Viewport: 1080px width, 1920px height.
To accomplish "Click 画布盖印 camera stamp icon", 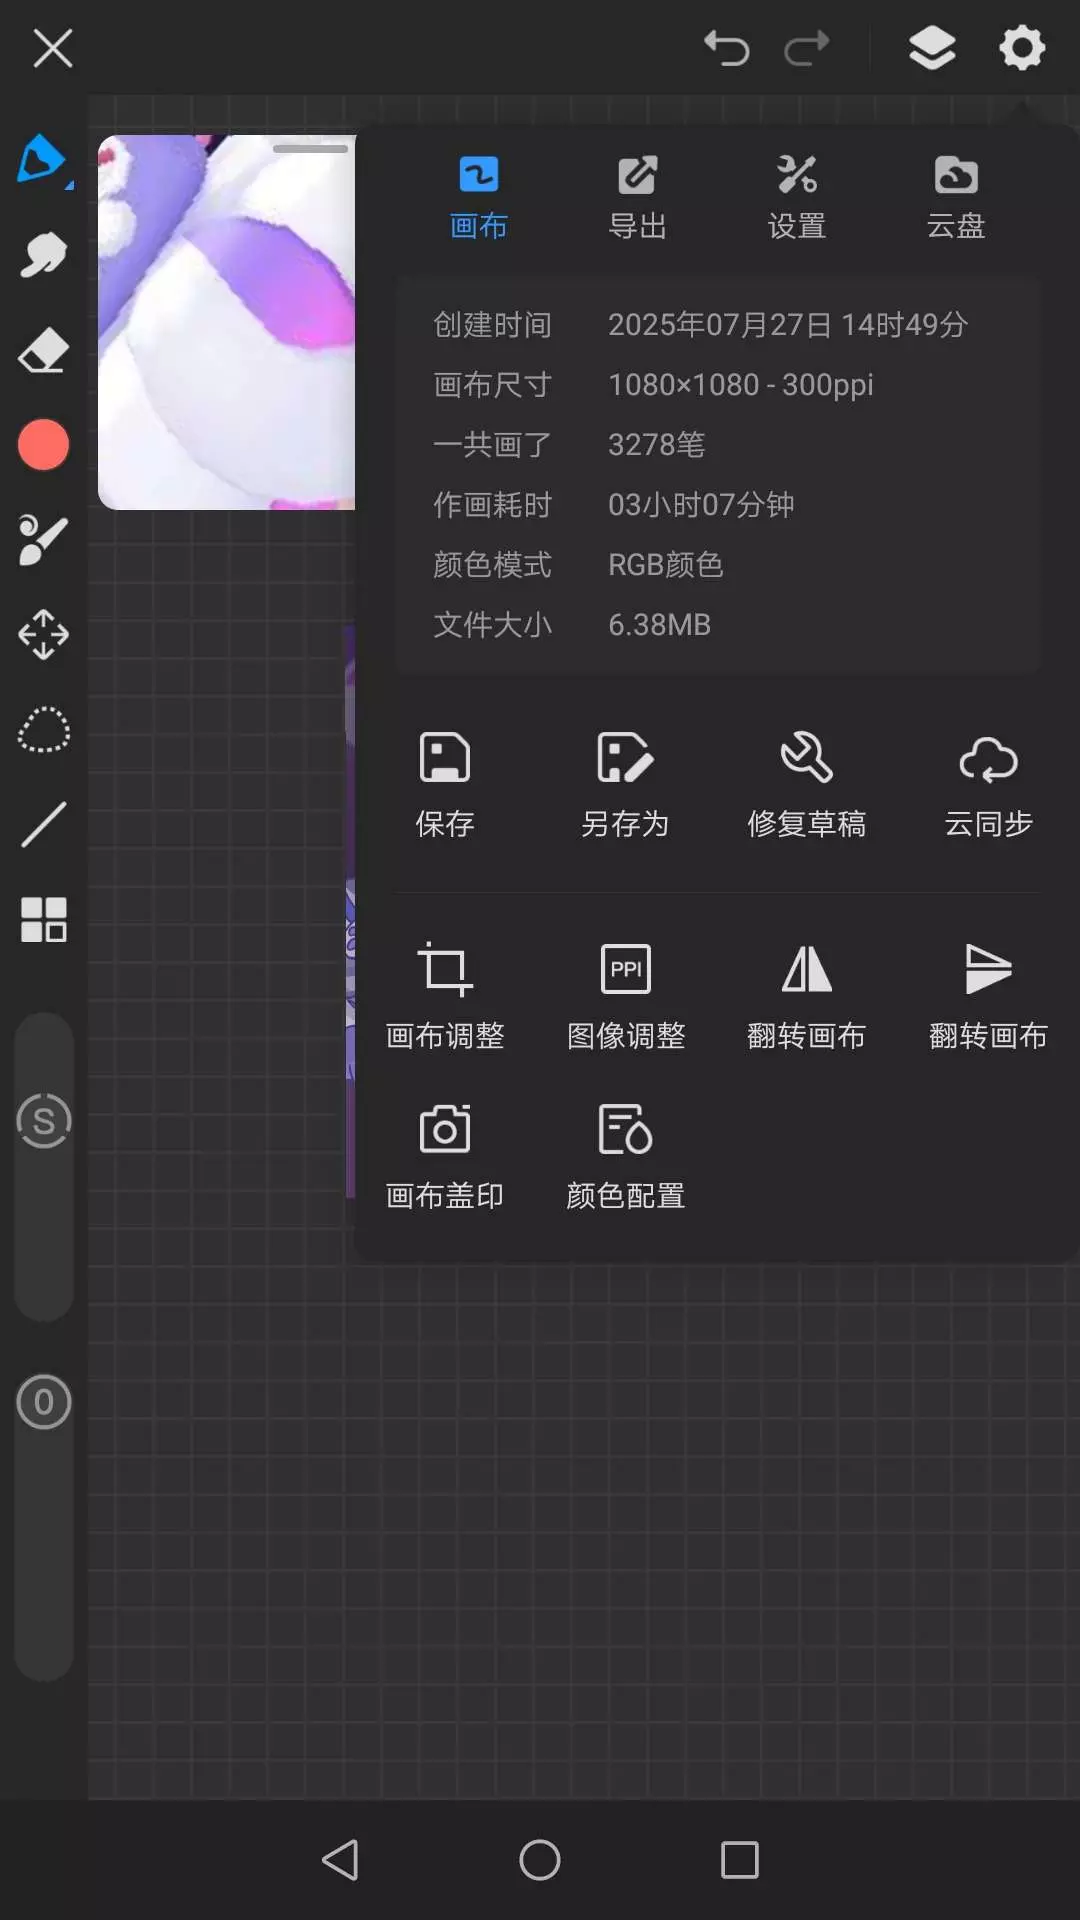I will 444,1157.
